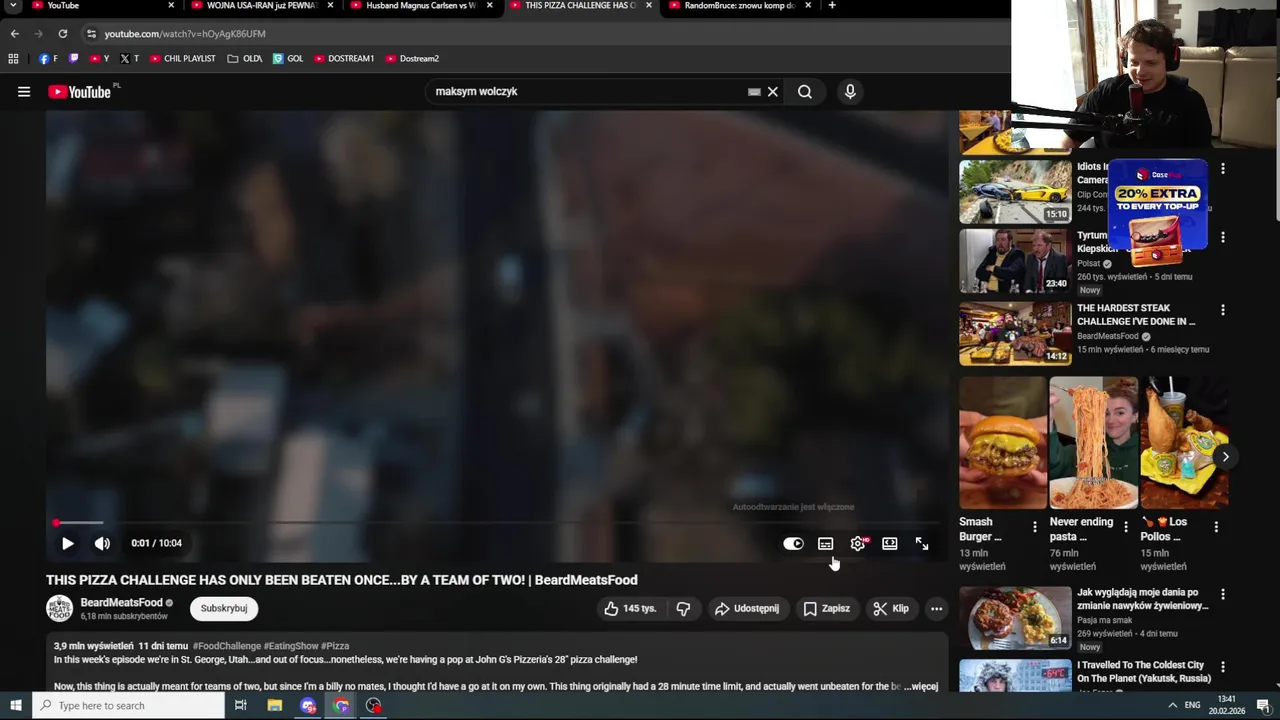
Task: Open the YouTube guide hamburger menu
Action: click(x=24, y=92)
